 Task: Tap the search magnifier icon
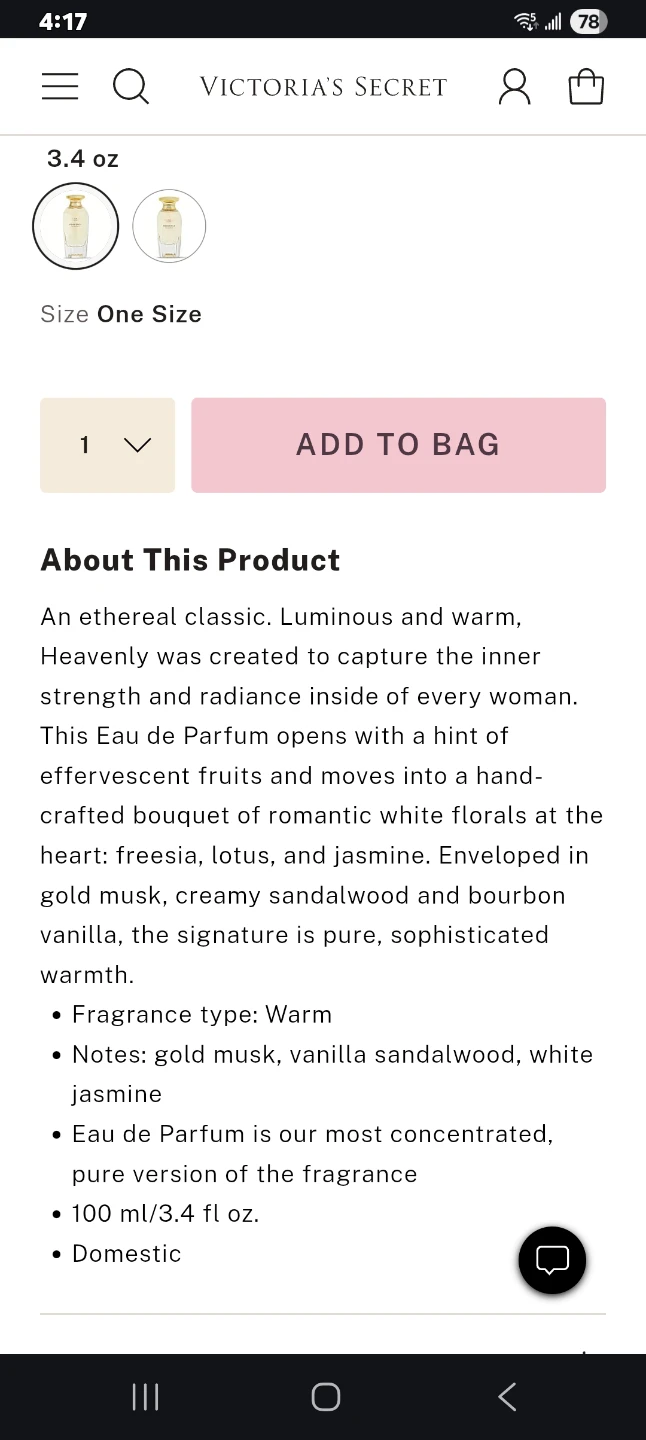pyautogui.click(x=130, y=87)
